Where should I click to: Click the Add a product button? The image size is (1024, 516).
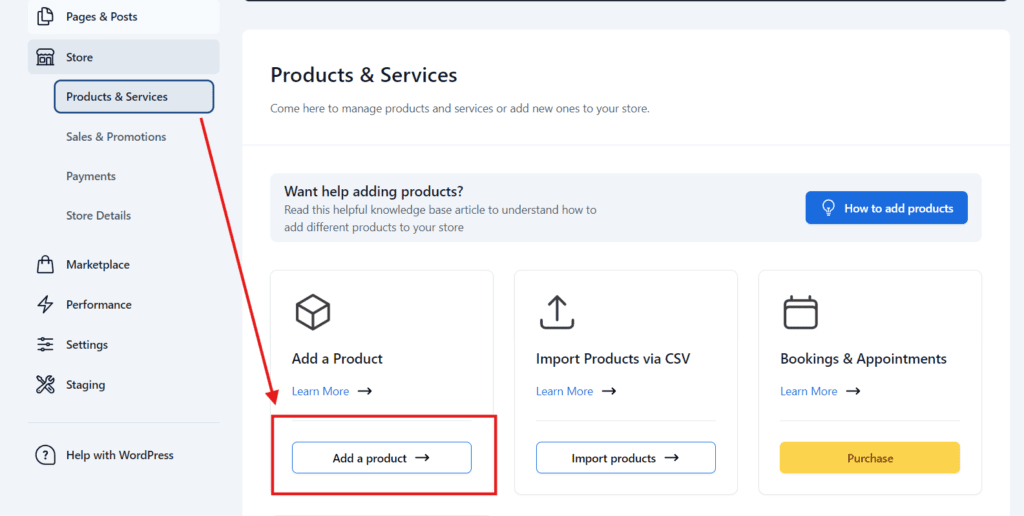point(381,458)
